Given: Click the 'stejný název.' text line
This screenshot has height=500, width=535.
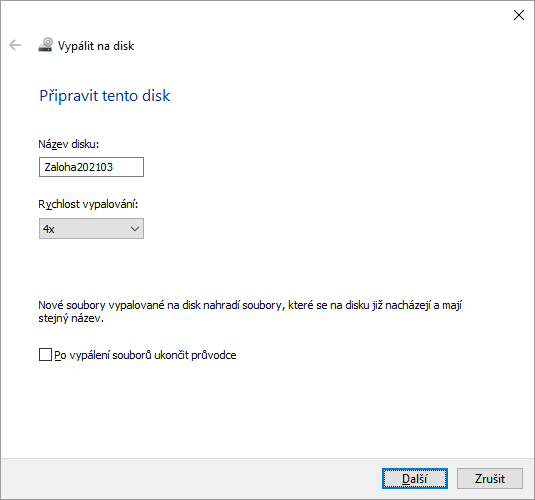Looking at the screenshot, I should click(x=71, y=318).
